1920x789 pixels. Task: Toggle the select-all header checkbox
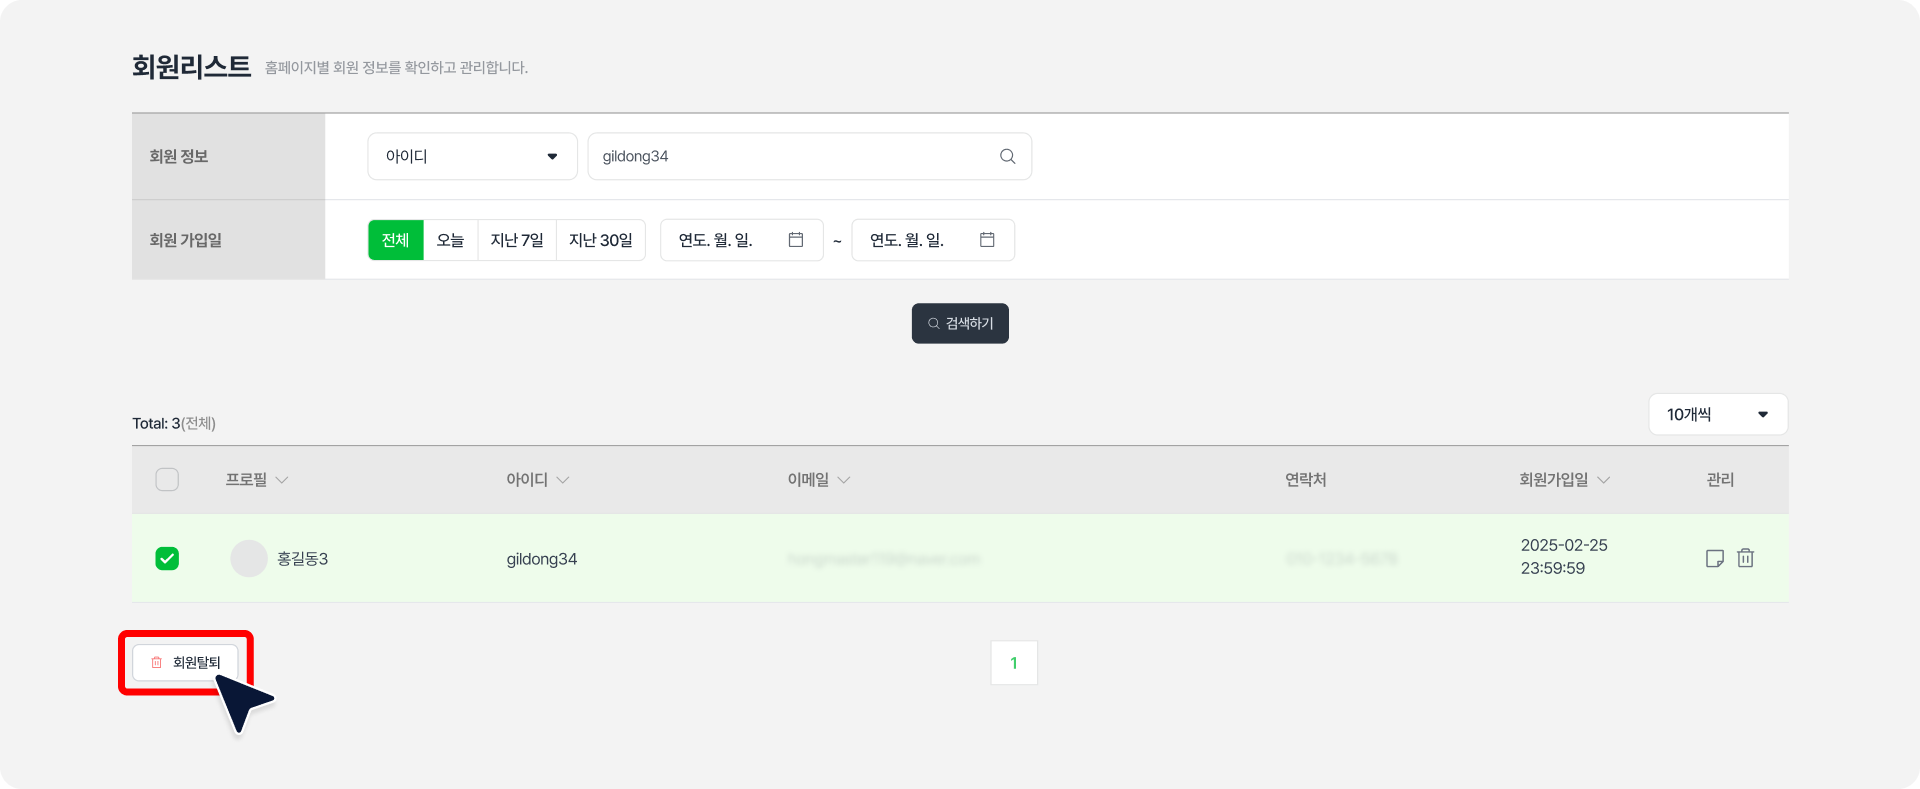coord(167,480)
